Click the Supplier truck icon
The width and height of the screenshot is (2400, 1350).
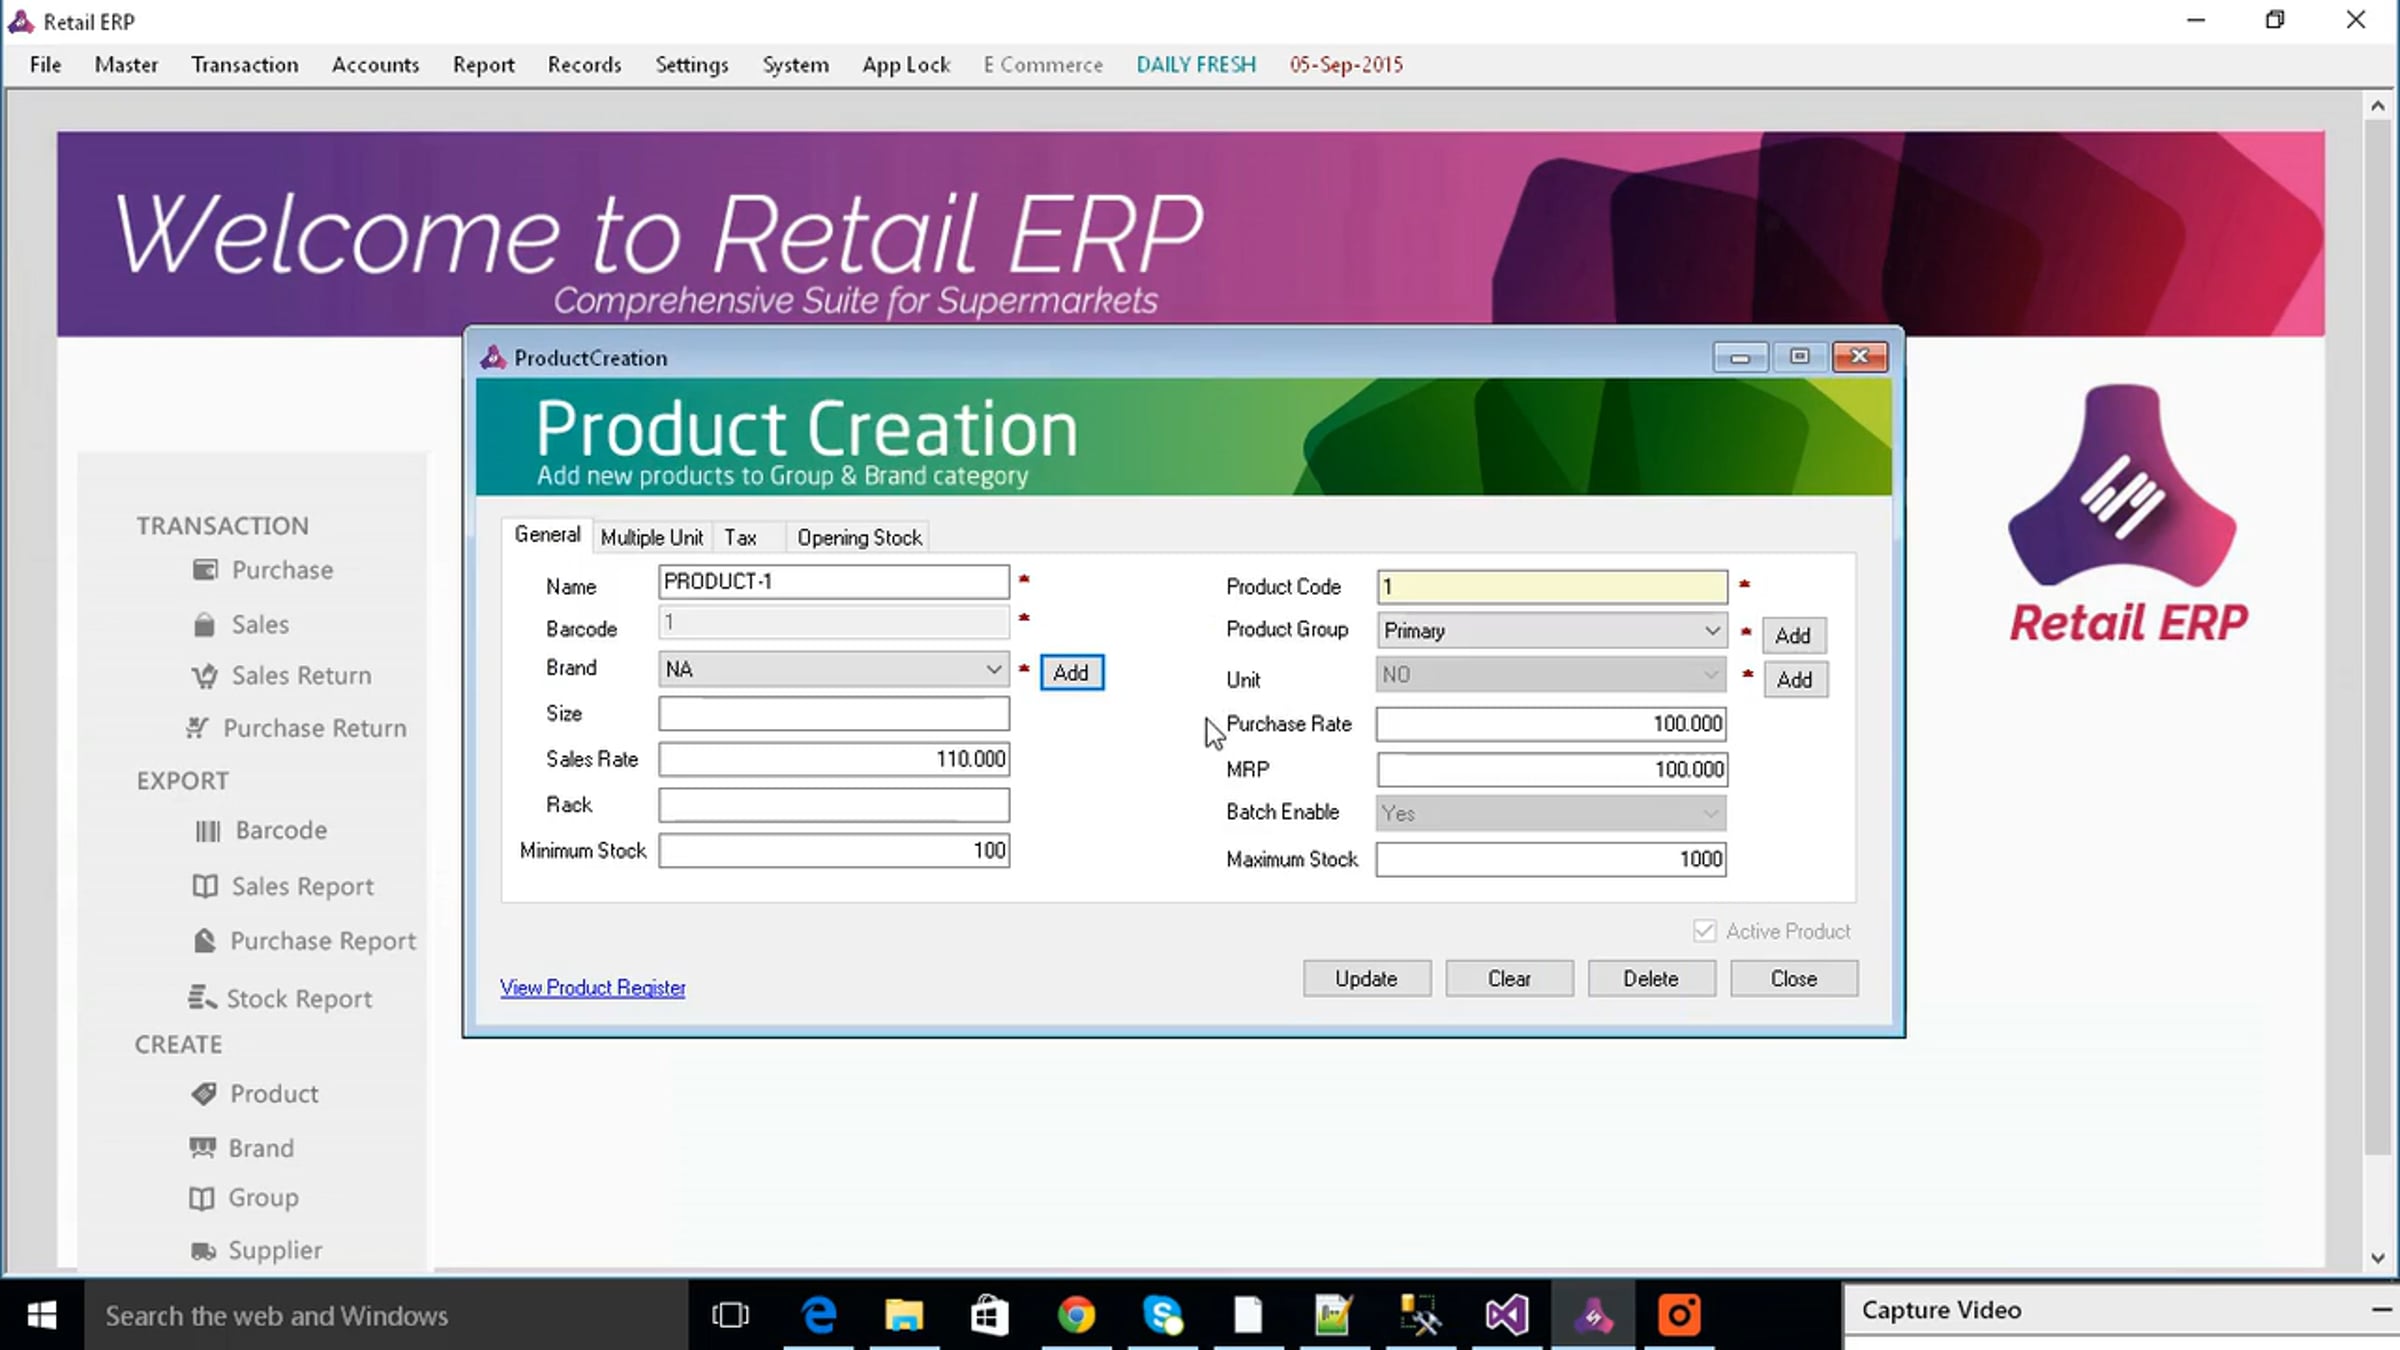[x=203, y=1251]
